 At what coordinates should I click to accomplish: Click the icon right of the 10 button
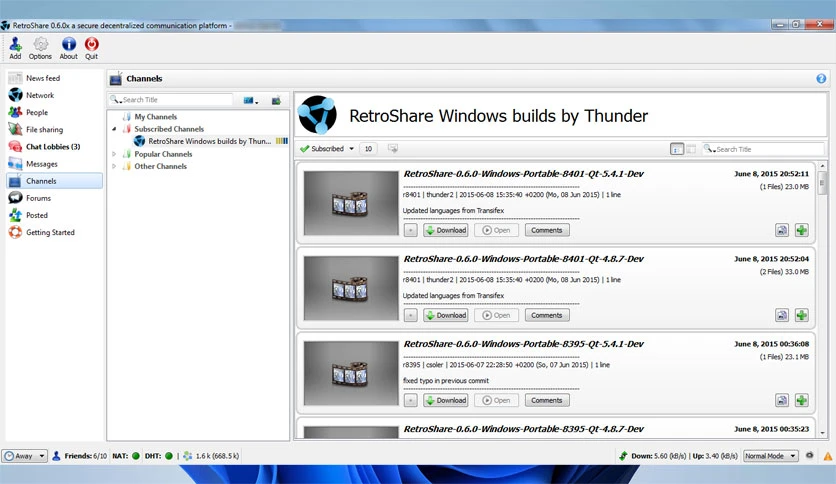(393, 149)
